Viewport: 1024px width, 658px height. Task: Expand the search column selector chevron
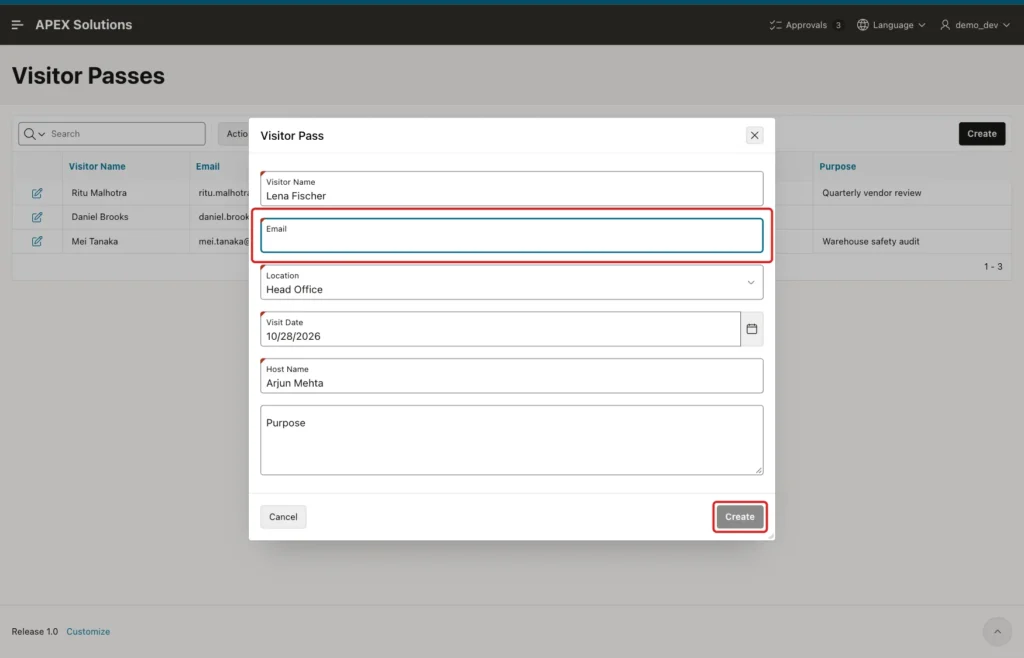42,134
